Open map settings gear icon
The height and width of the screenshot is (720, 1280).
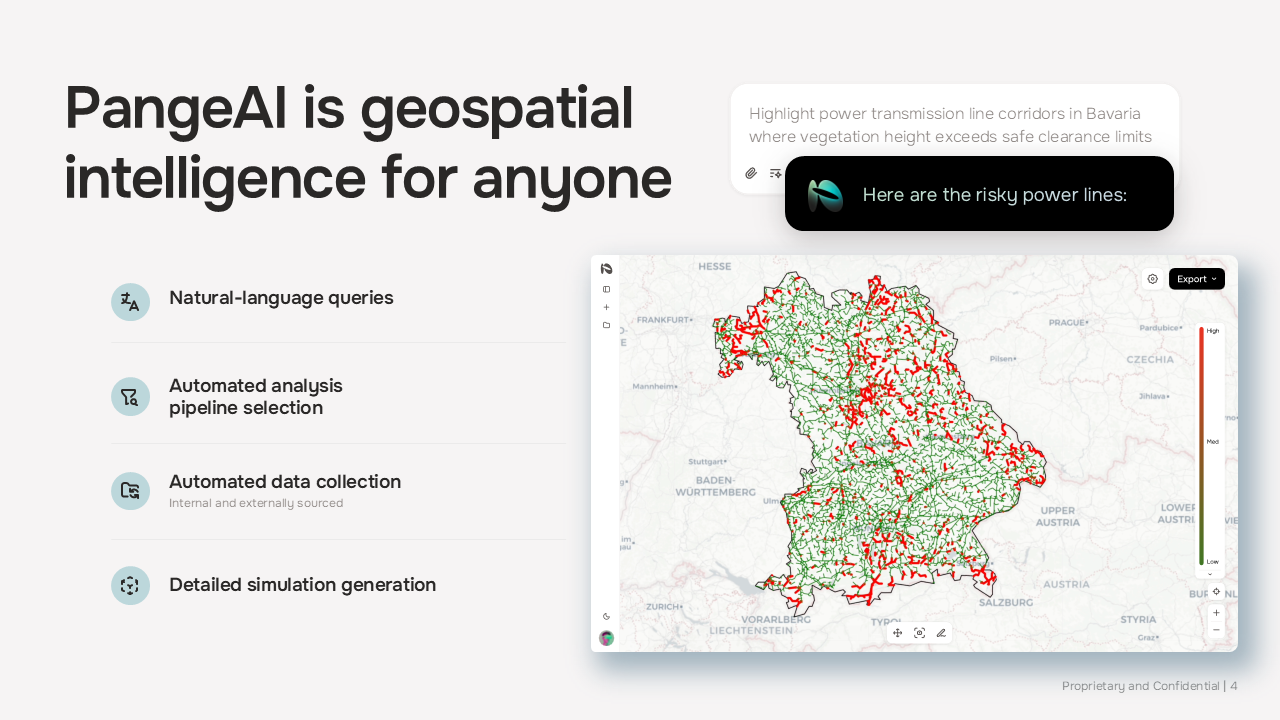point(1152,279)
